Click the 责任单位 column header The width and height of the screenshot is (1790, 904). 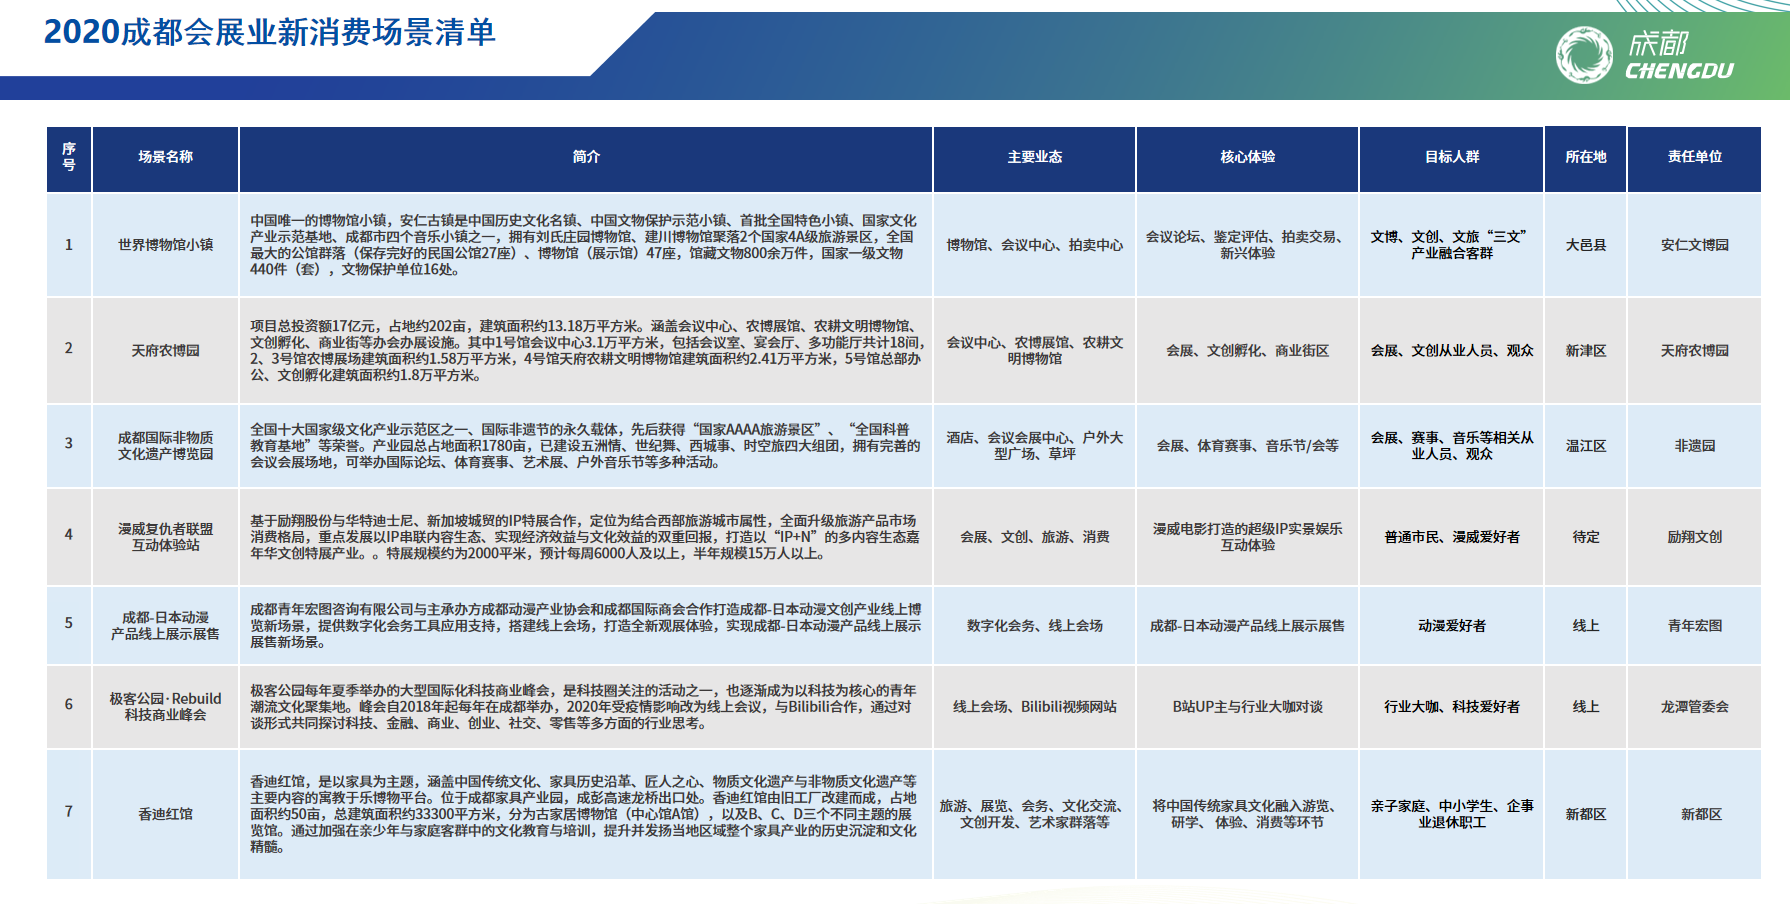[1695, 157]
